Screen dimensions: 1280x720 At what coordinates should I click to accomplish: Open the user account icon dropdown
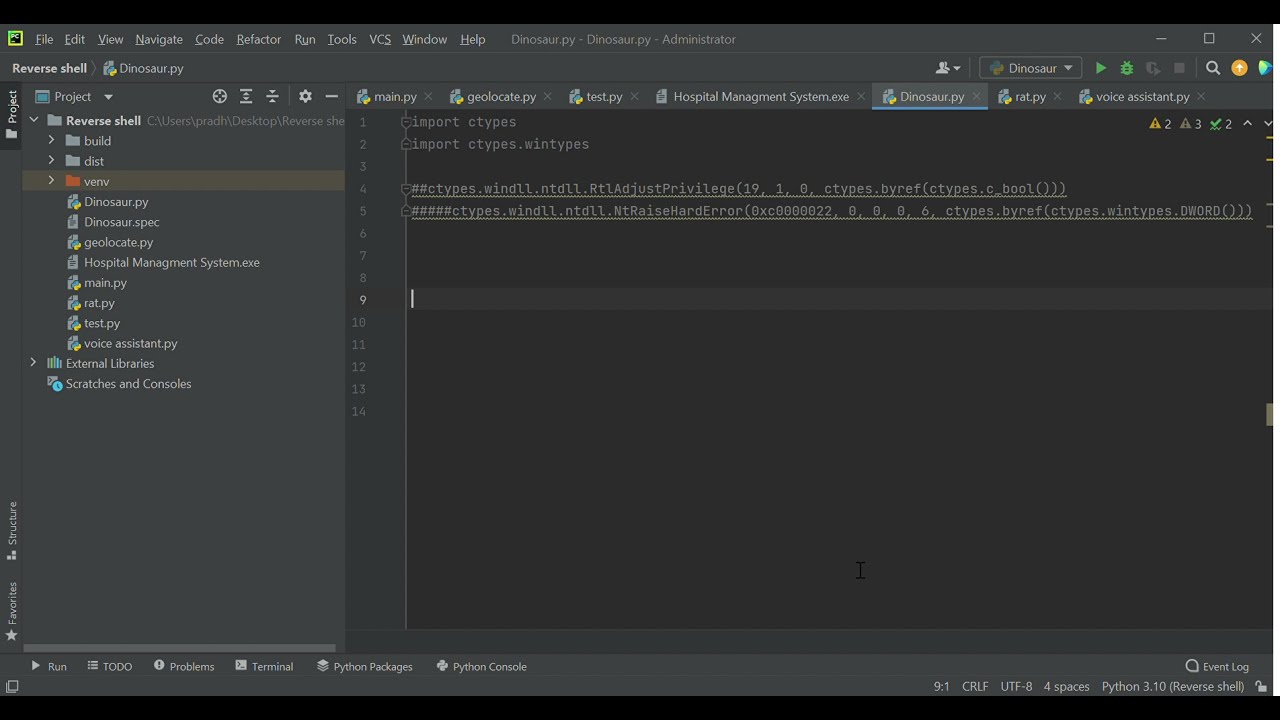948,68
